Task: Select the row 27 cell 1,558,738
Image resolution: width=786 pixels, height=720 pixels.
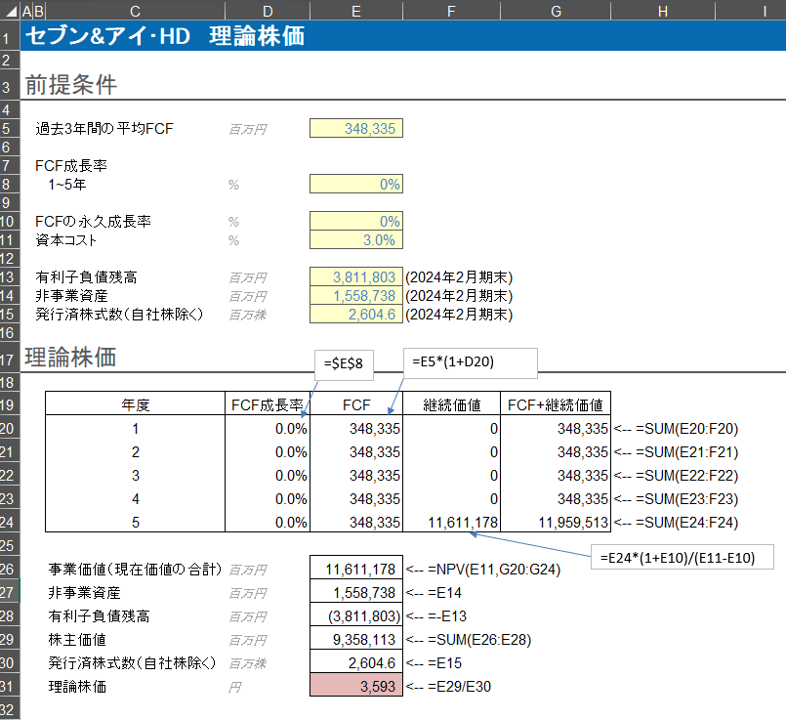Action: [356, 592]
